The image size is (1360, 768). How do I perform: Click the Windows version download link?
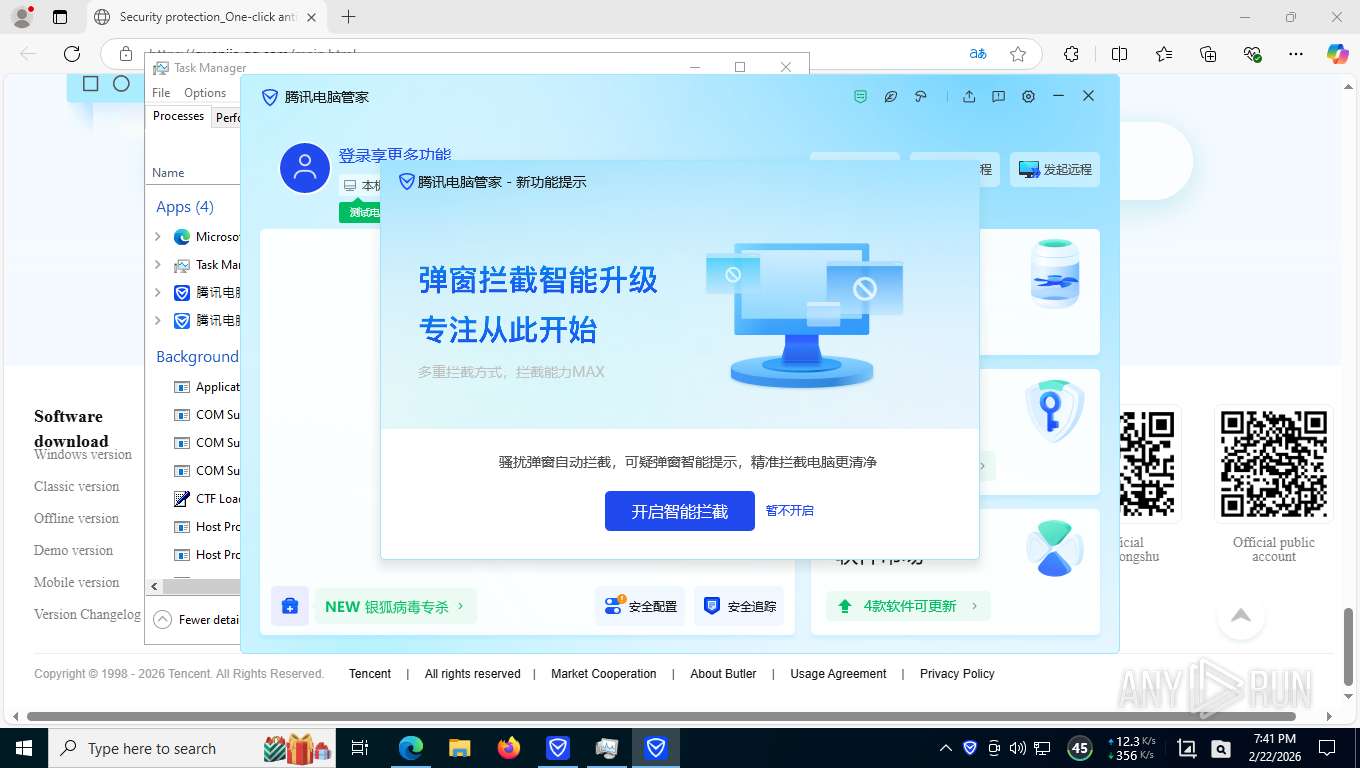[83, 454]
